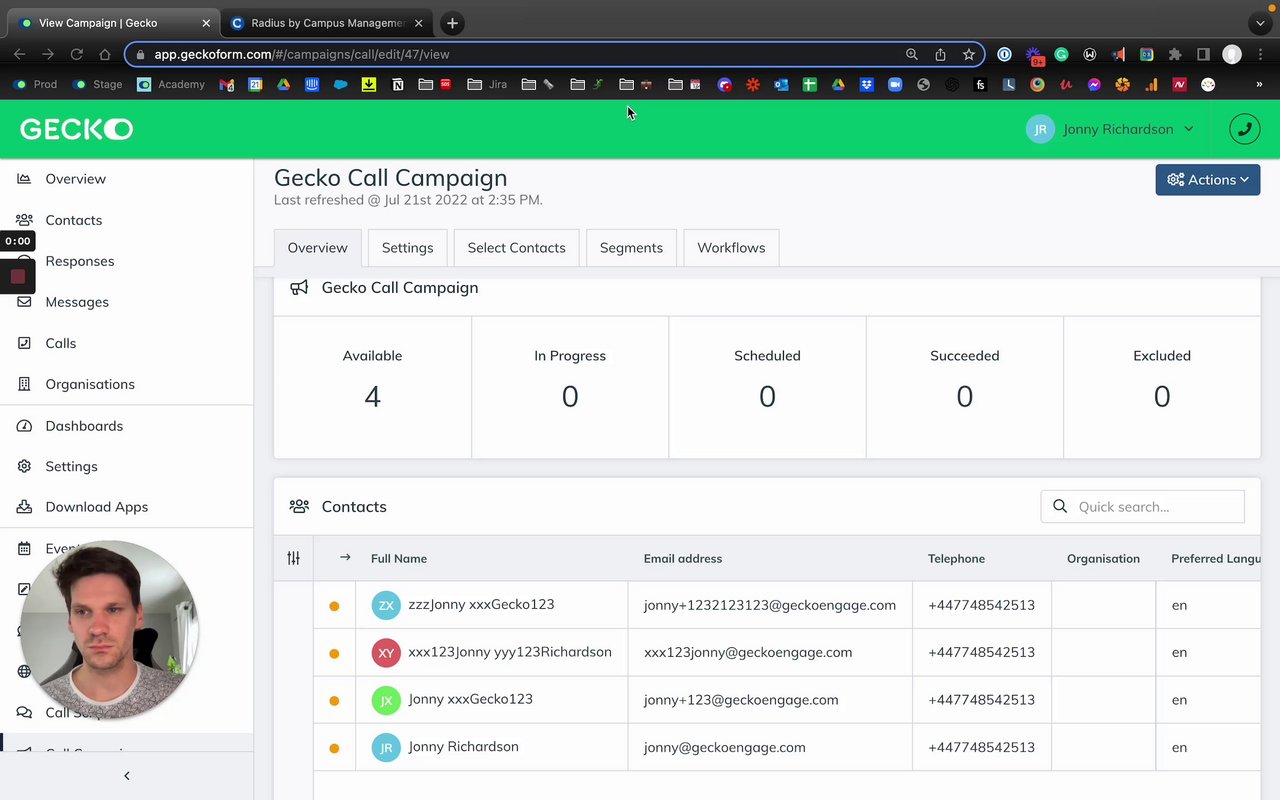Click the browser home button
1280x800 pixels.
[104, 54]
